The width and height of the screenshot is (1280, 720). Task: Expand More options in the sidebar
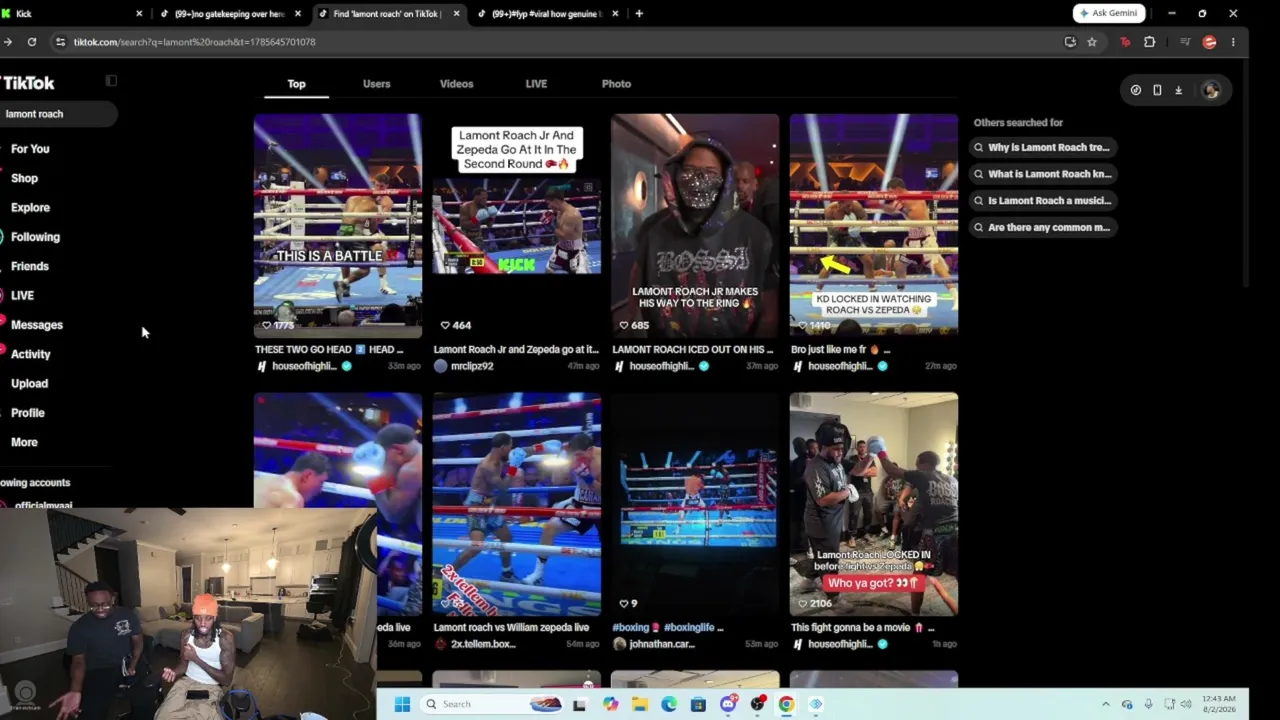[x=24, y=442]
